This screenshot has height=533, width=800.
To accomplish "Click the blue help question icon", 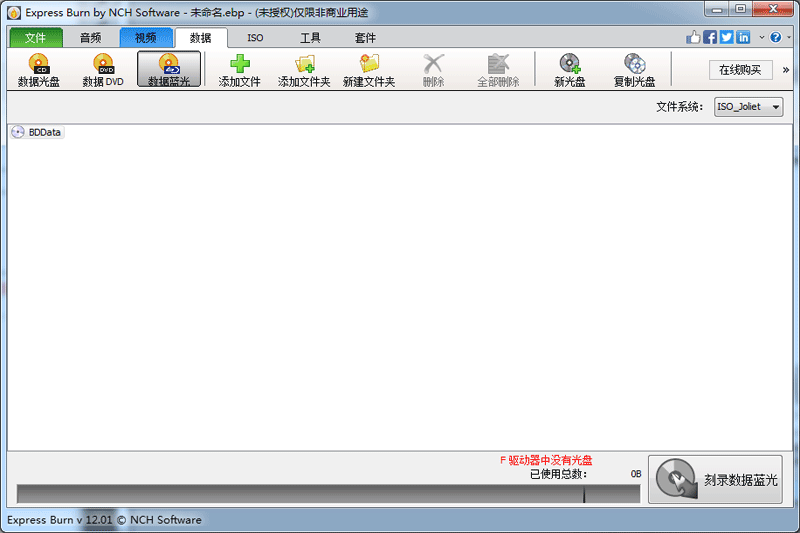I will [776, 37].
